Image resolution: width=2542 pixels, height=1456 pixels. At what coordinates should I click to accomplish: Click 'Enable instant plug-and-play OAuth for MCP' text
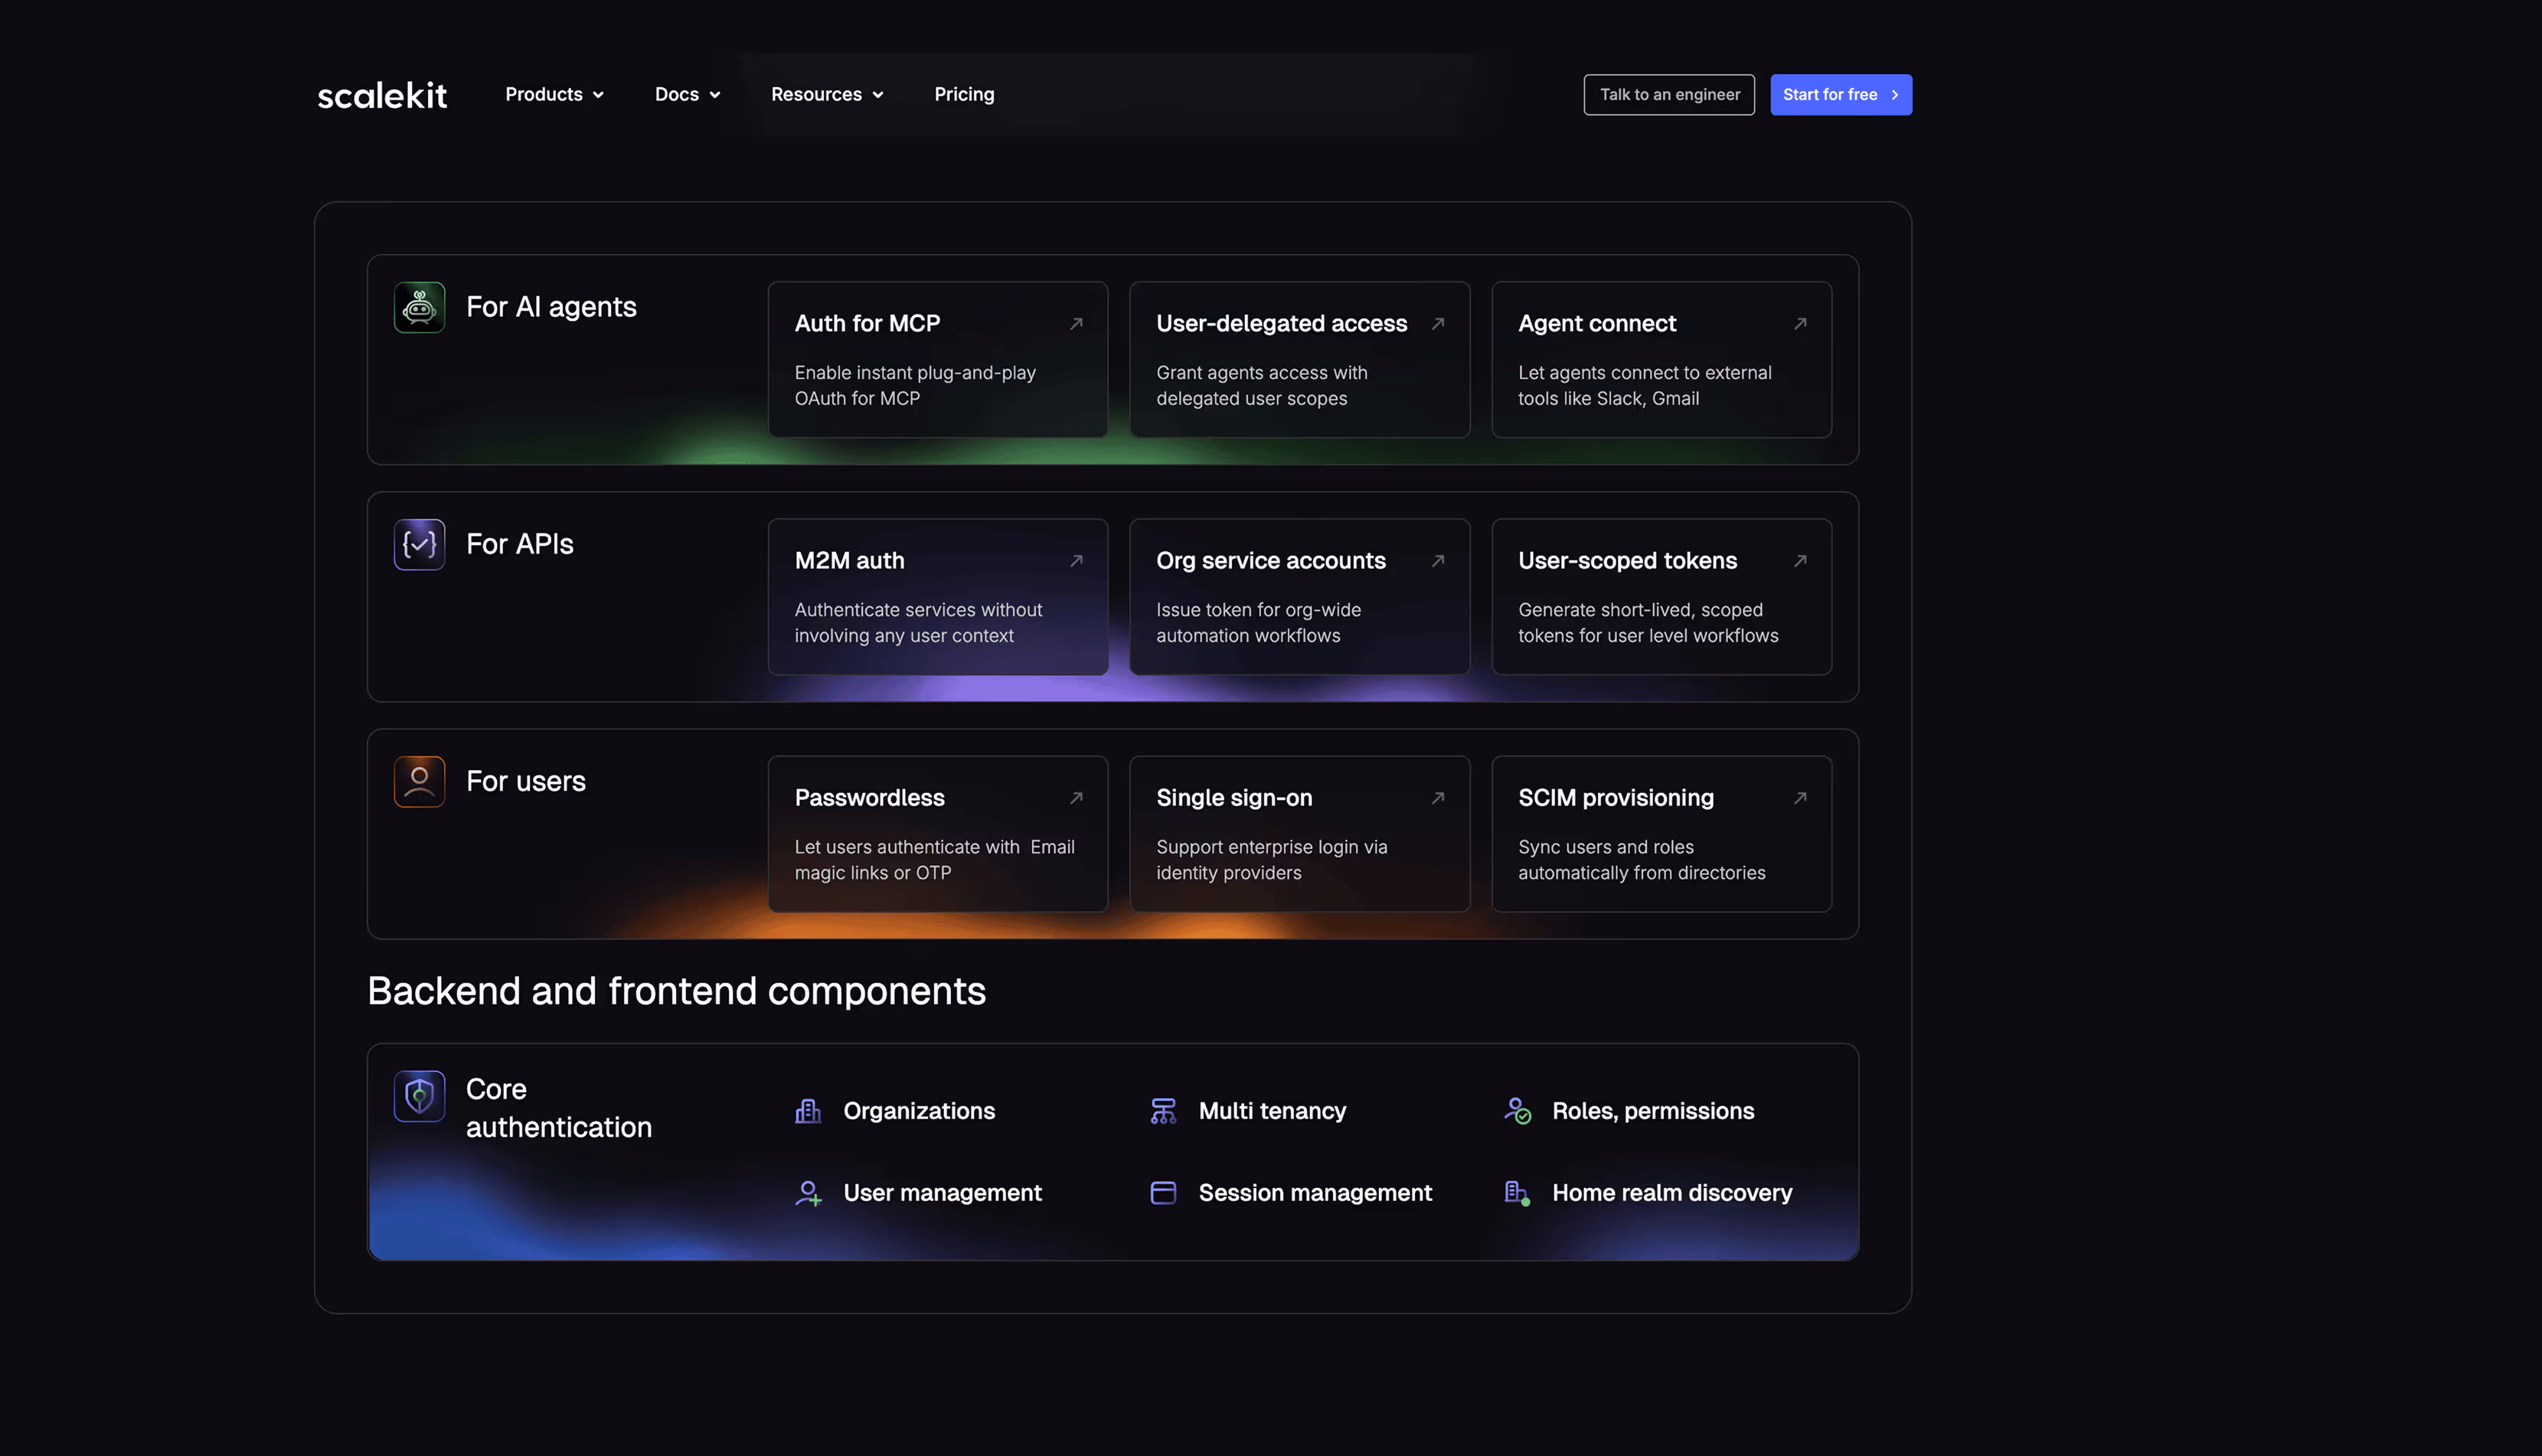click(x=915, y=385)
